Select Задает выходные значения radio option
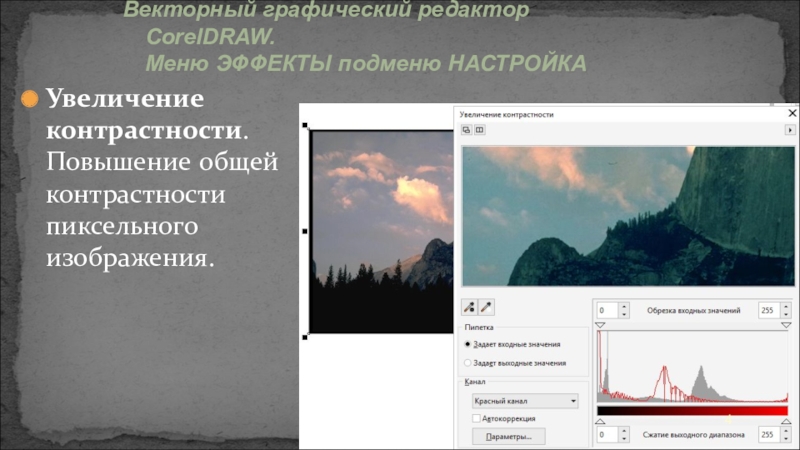800x450 pixels. click(x=515, y=363)
